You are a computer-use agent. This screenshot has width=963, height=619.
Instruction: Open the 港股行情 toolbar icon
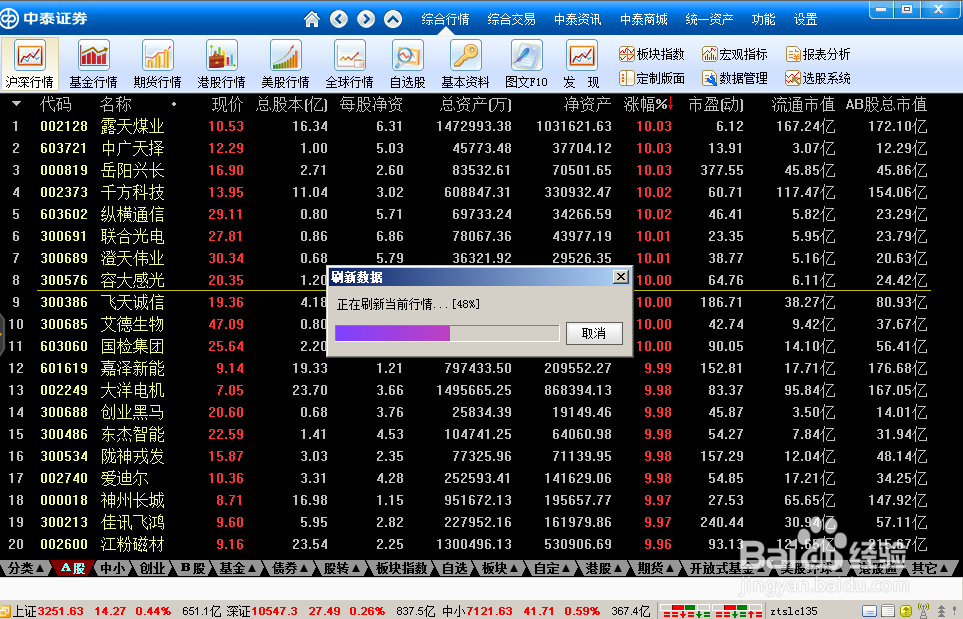(x=221, y=64)
